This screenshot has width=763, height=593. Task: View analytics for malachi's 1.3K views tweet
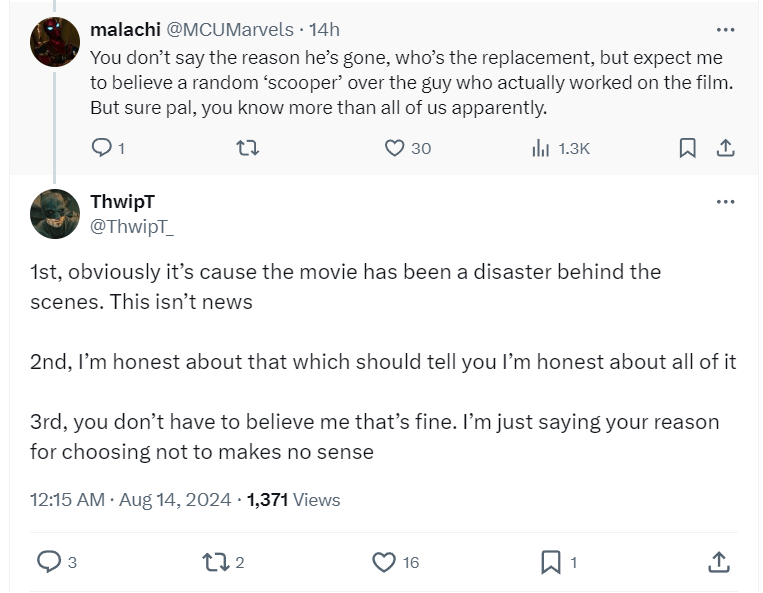pyautogui.click(x=541, y=148)
